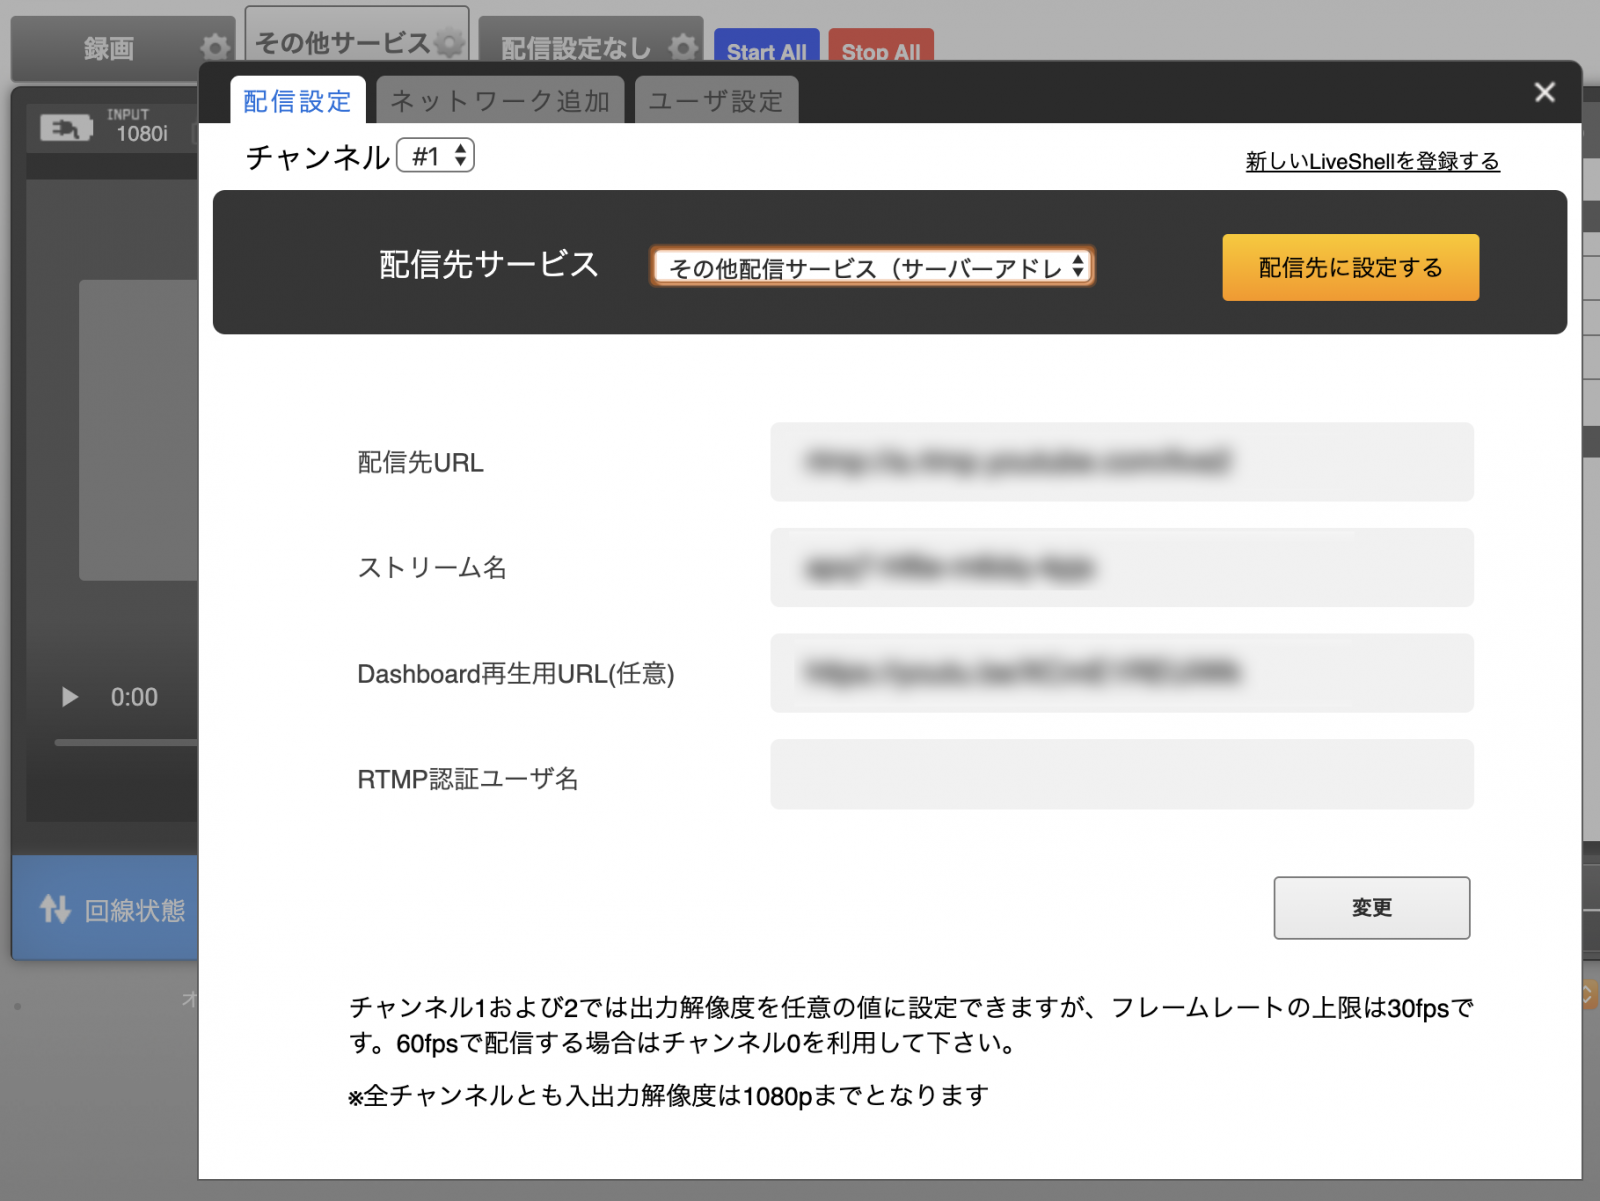
Task: Click the gear icon on 録画 tab
Action: (214, 47)
